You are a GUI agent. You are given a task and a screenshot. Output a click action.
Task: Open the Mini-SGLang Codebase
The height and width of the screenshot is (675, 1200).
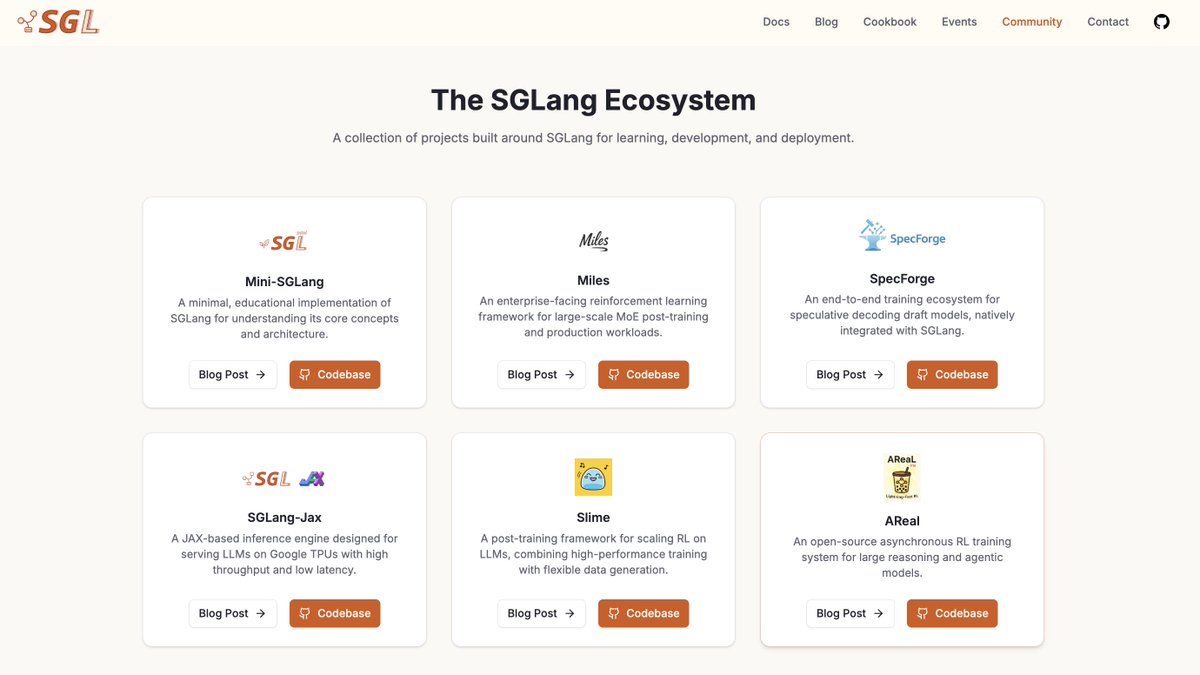[335, 374]
